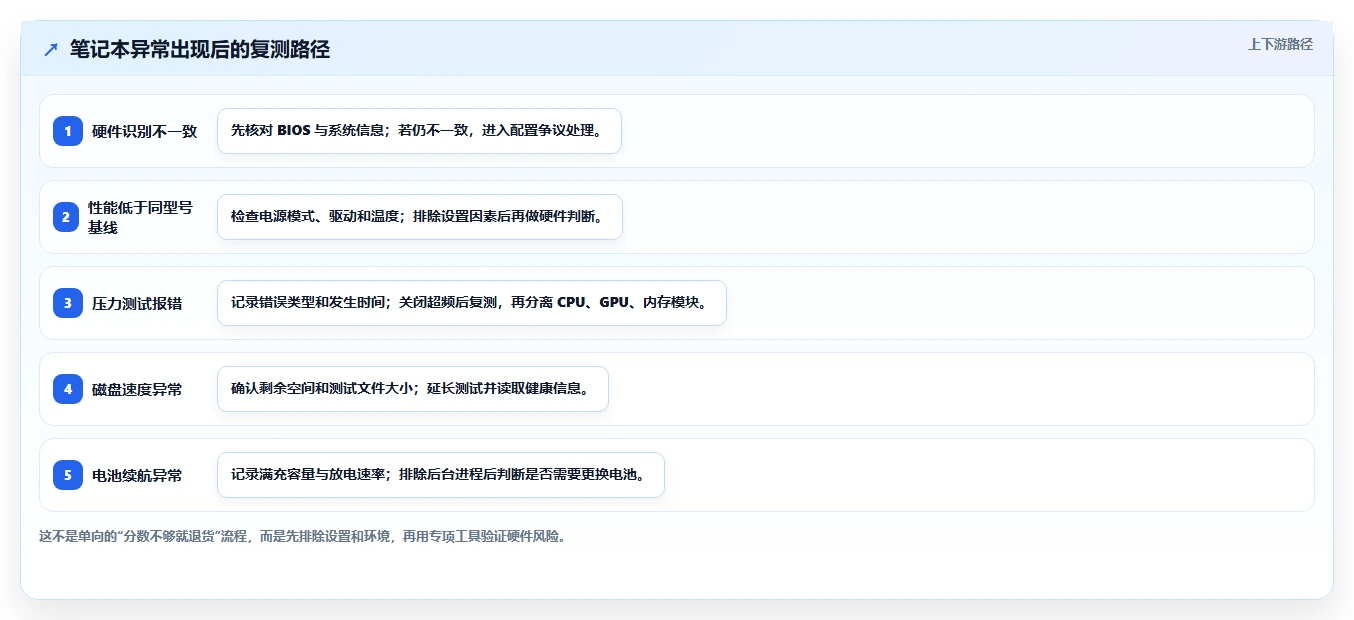The height and width of the screenshot is (620, 1354).
Task: Click the 上下游路径 label
Action: [x=1280, y=44]
